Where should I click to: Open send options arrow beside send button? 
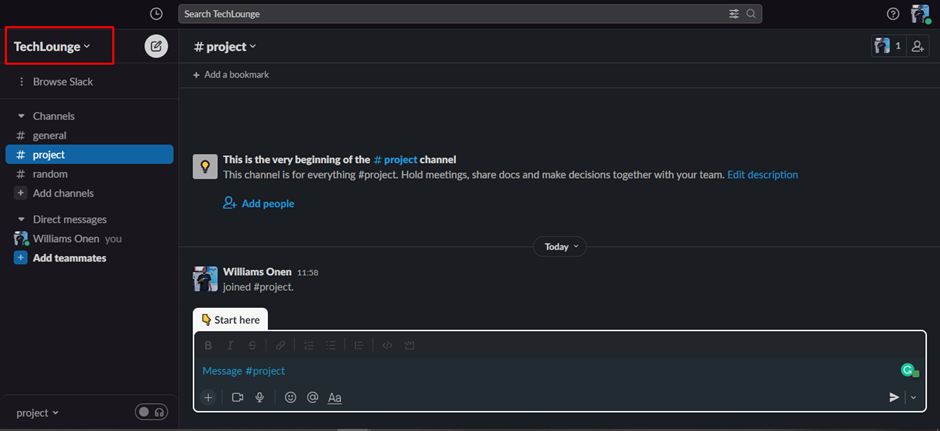(914, 397)
